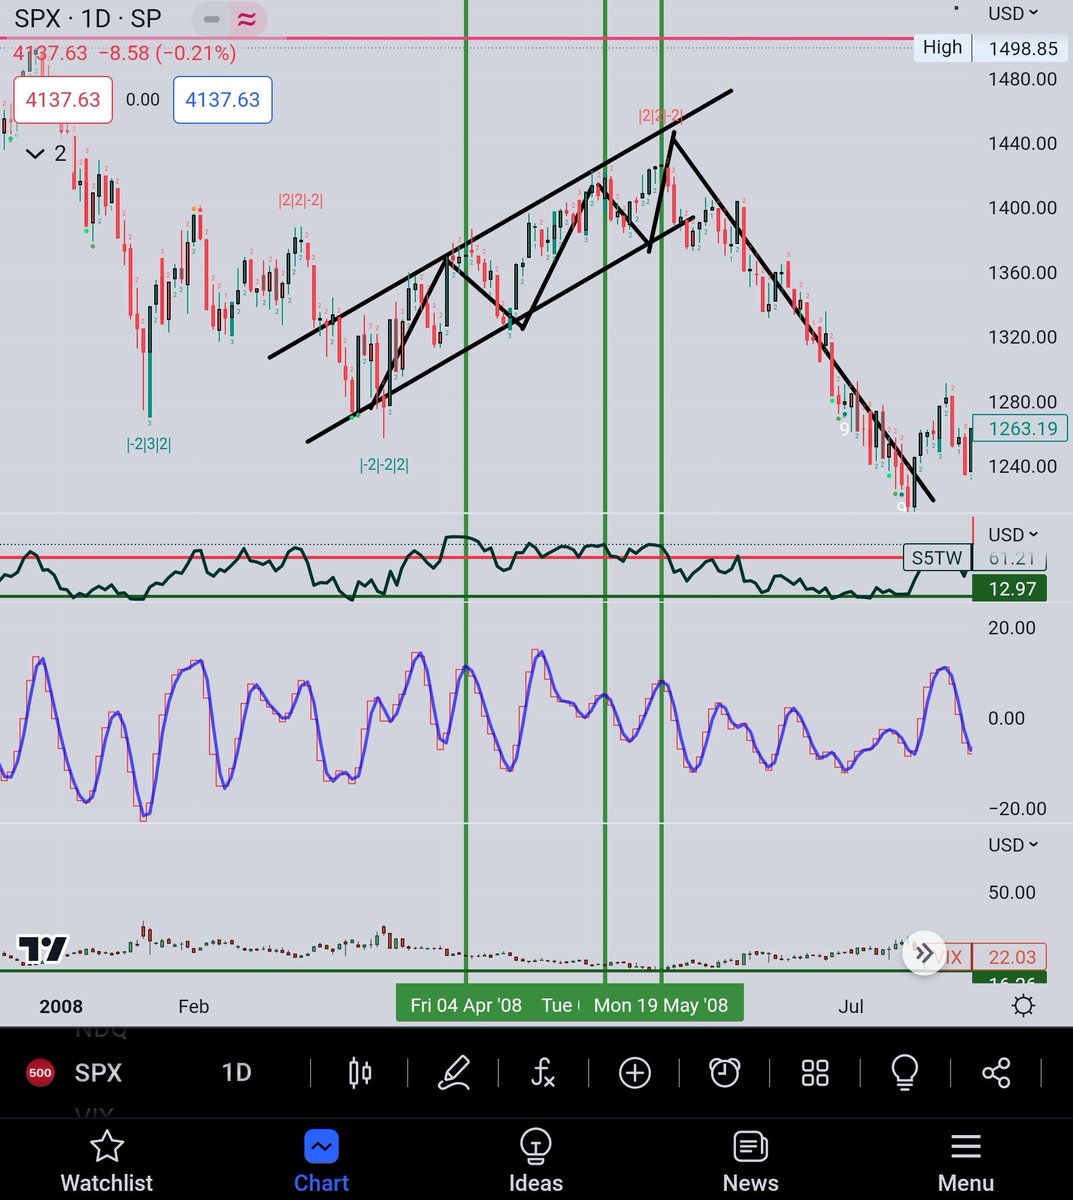
Task: Tap the share icon in the toolbar
Action: coord(996,1072)
